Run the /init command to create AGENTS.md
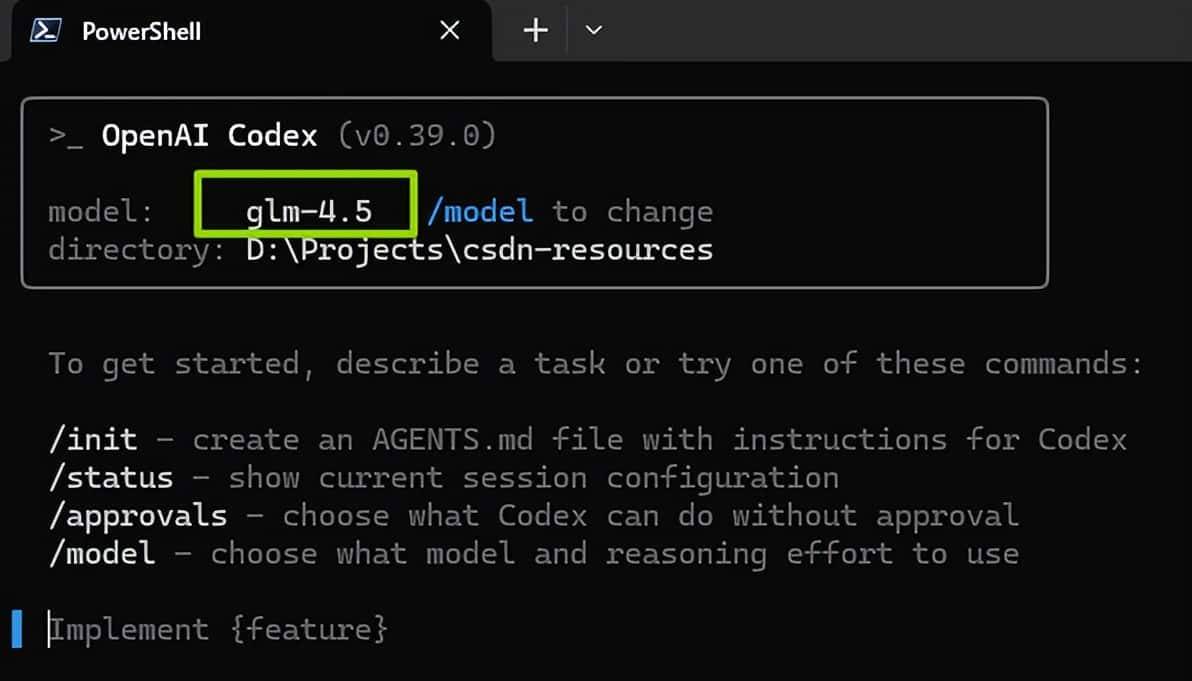The width and height of the screenshot is (1192, 681). 94,439
